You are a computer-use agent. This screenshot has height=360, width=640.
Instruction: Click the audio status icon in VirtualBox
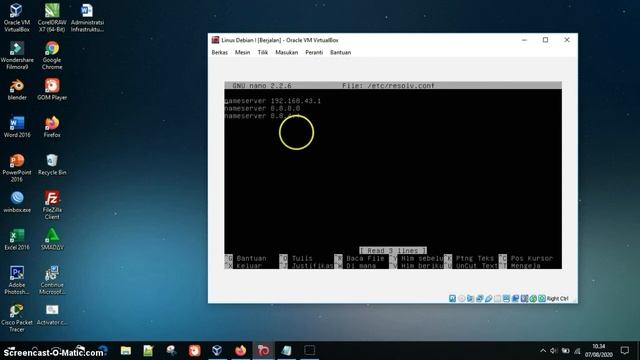(x=470, y=298)
